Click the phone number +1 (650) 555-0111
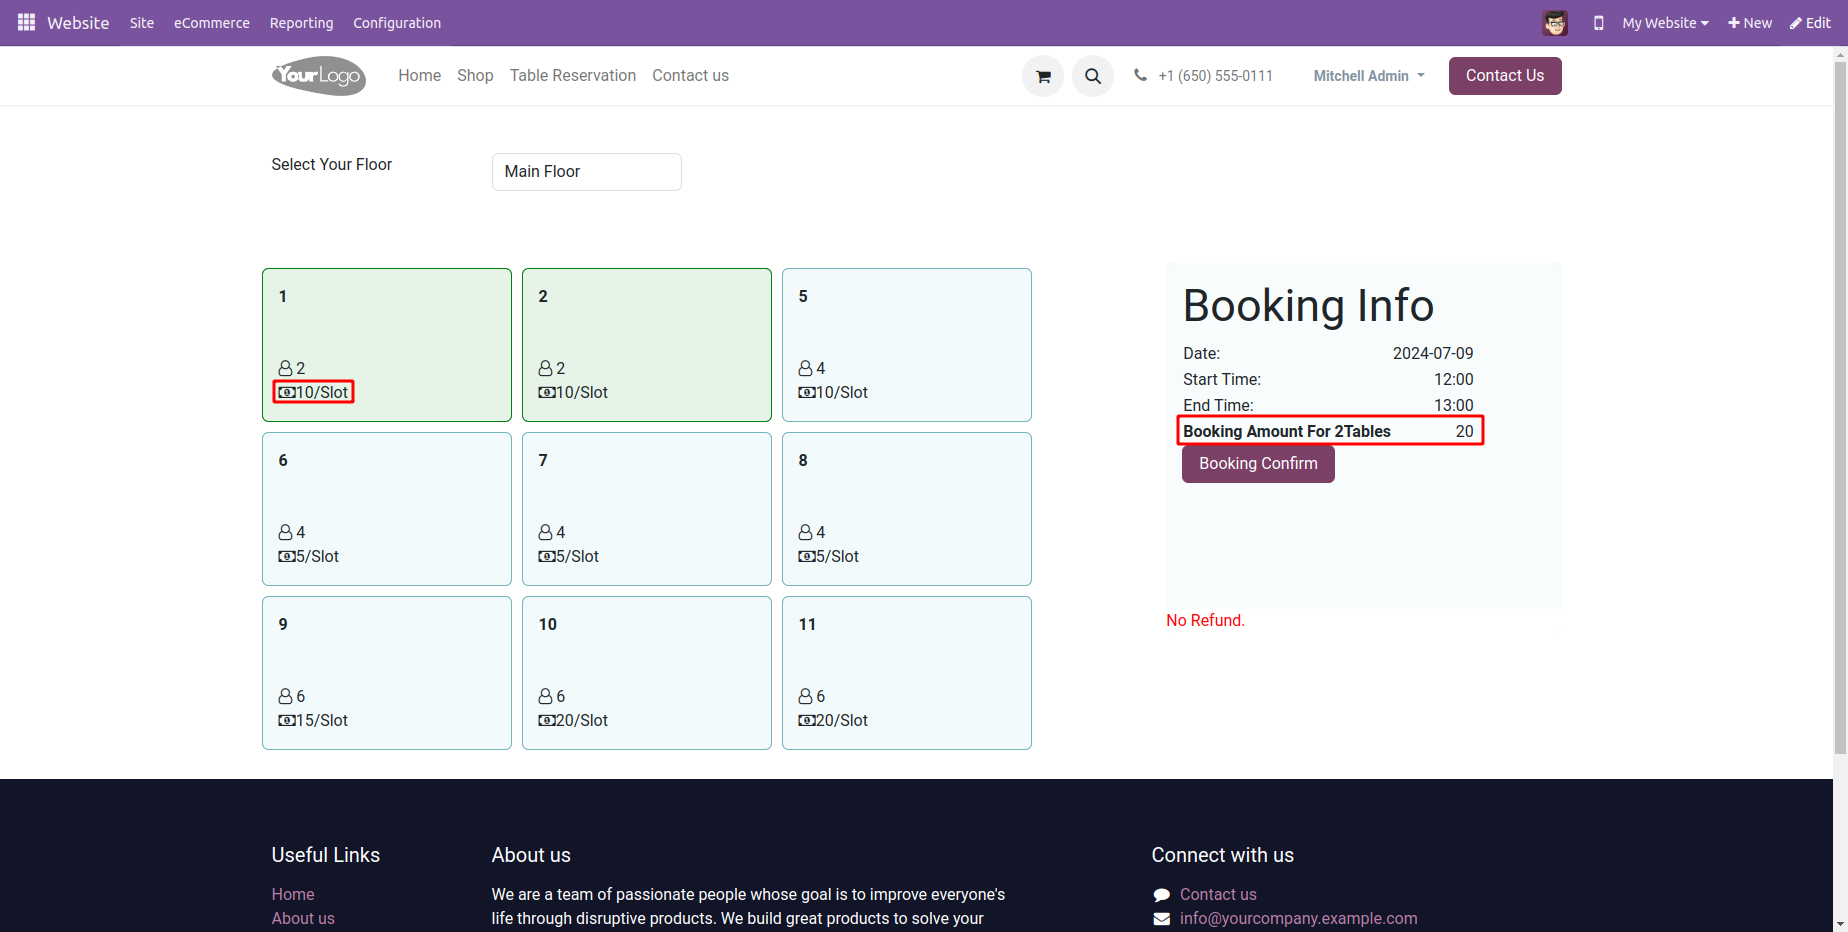This screenshot has height=932, width=1848. 1215,76
